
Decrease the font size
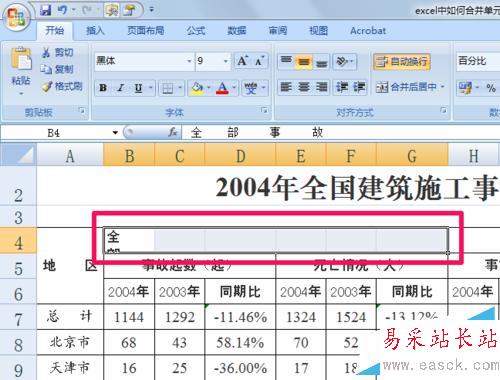tap(259, 61)
